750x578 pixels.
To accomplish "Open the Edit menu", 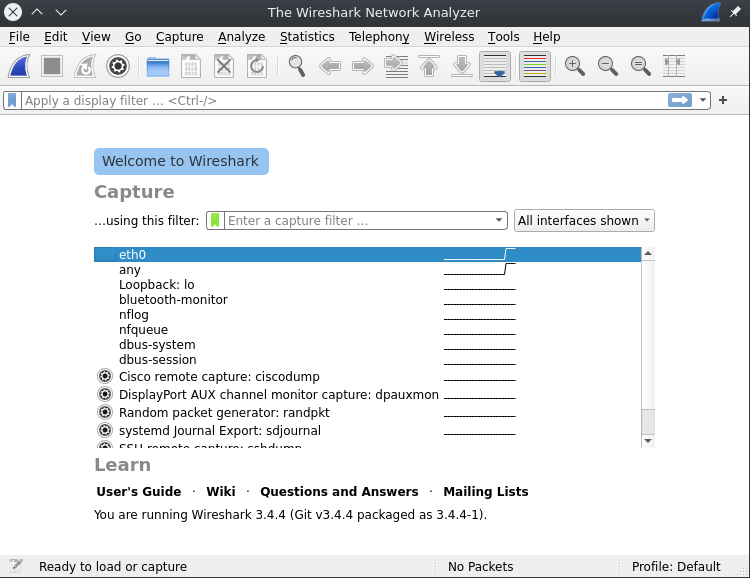I will (55, 37).
